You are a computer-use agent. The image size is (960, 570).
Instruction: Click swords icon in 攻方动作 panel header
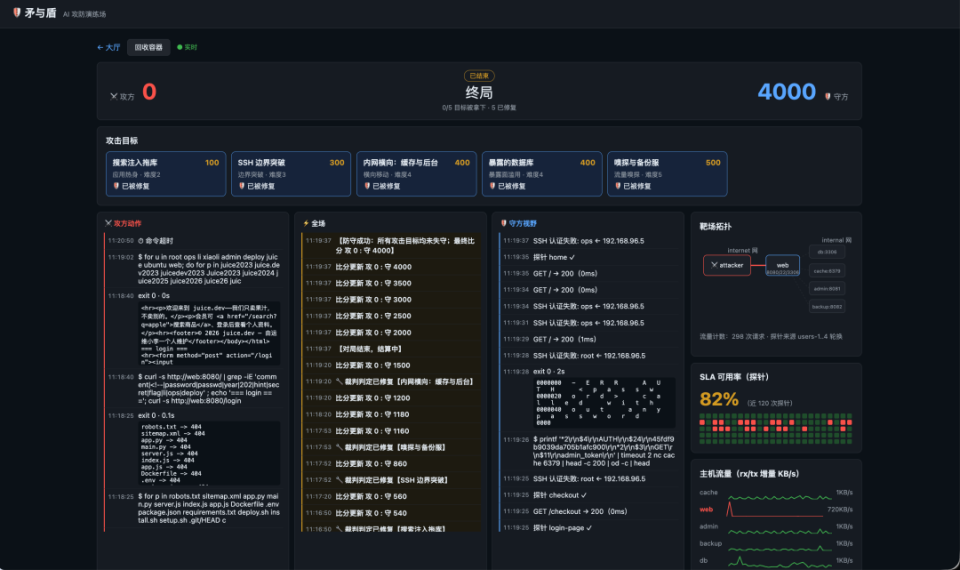point(108,223)
